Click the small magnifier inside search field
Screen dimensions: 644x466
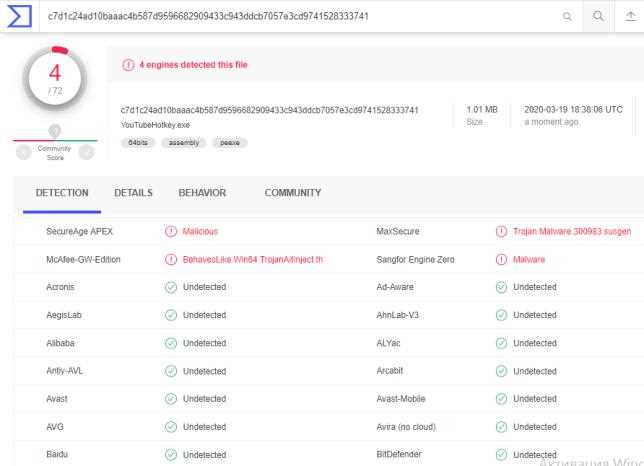click(567, 16)
